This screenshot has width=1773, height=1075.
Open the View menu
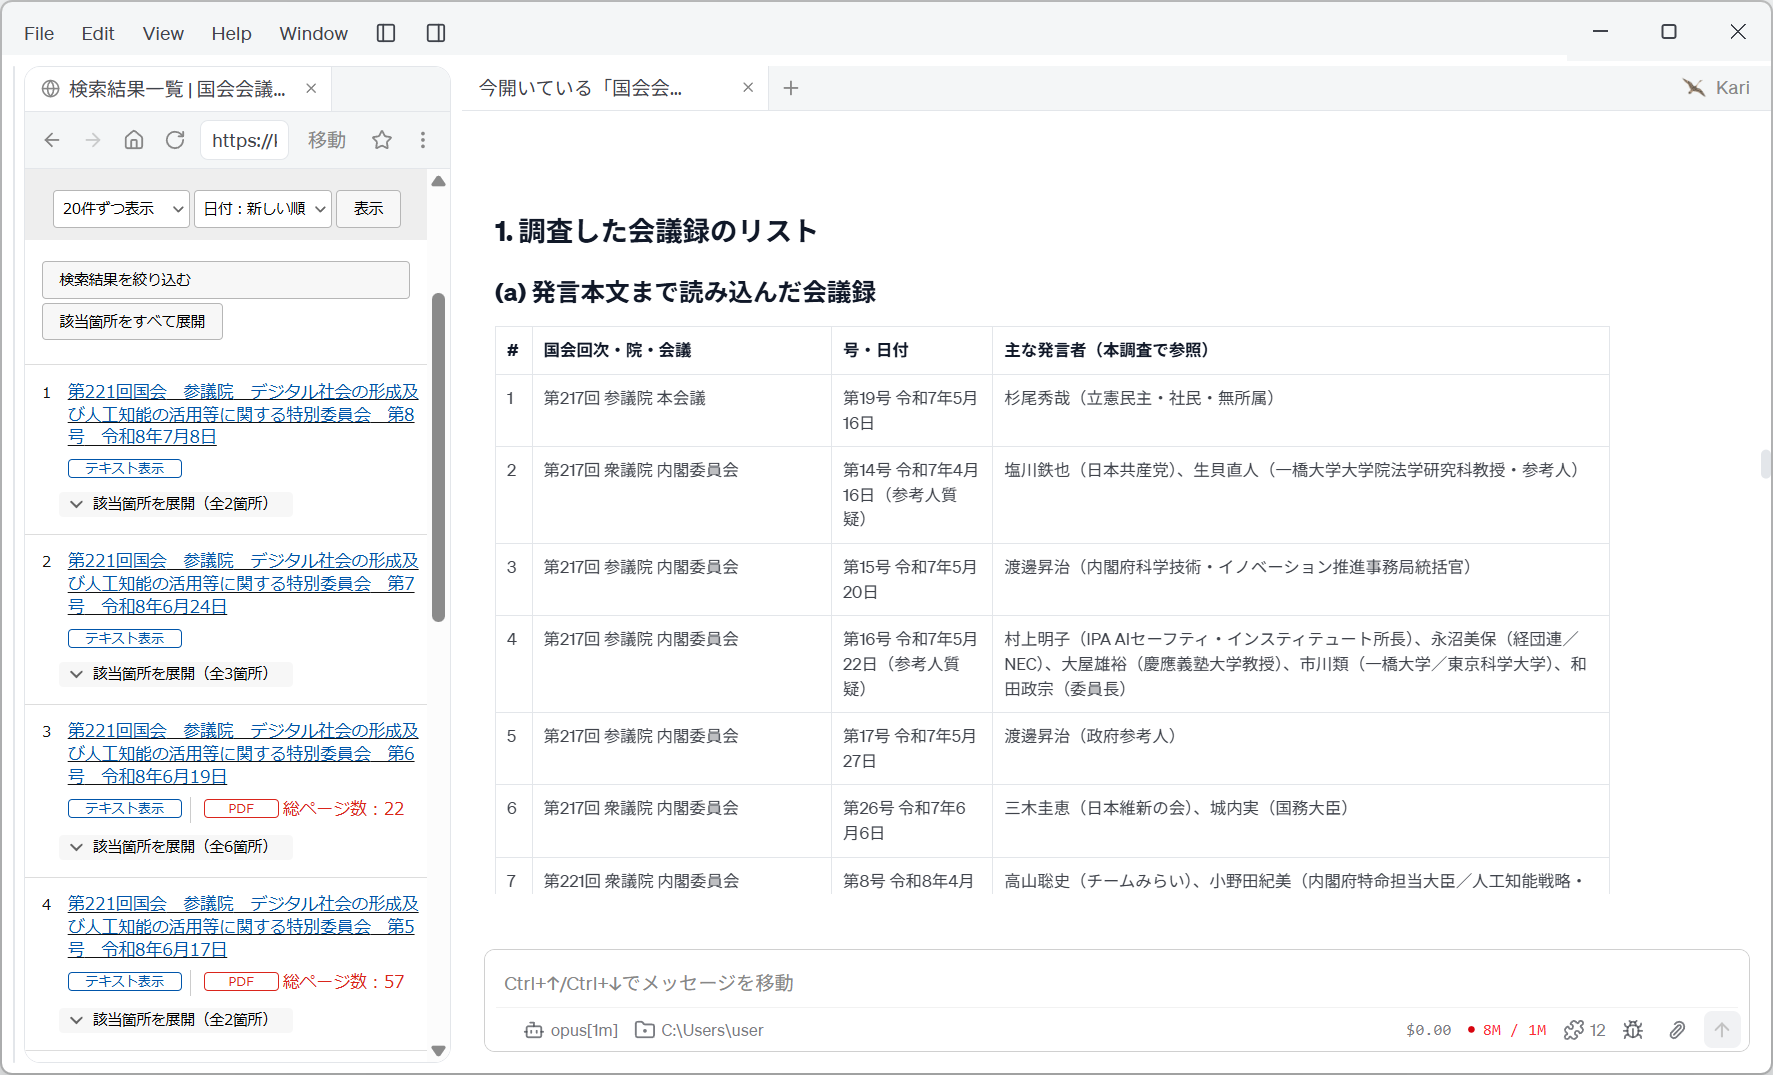tap(163, 34)
